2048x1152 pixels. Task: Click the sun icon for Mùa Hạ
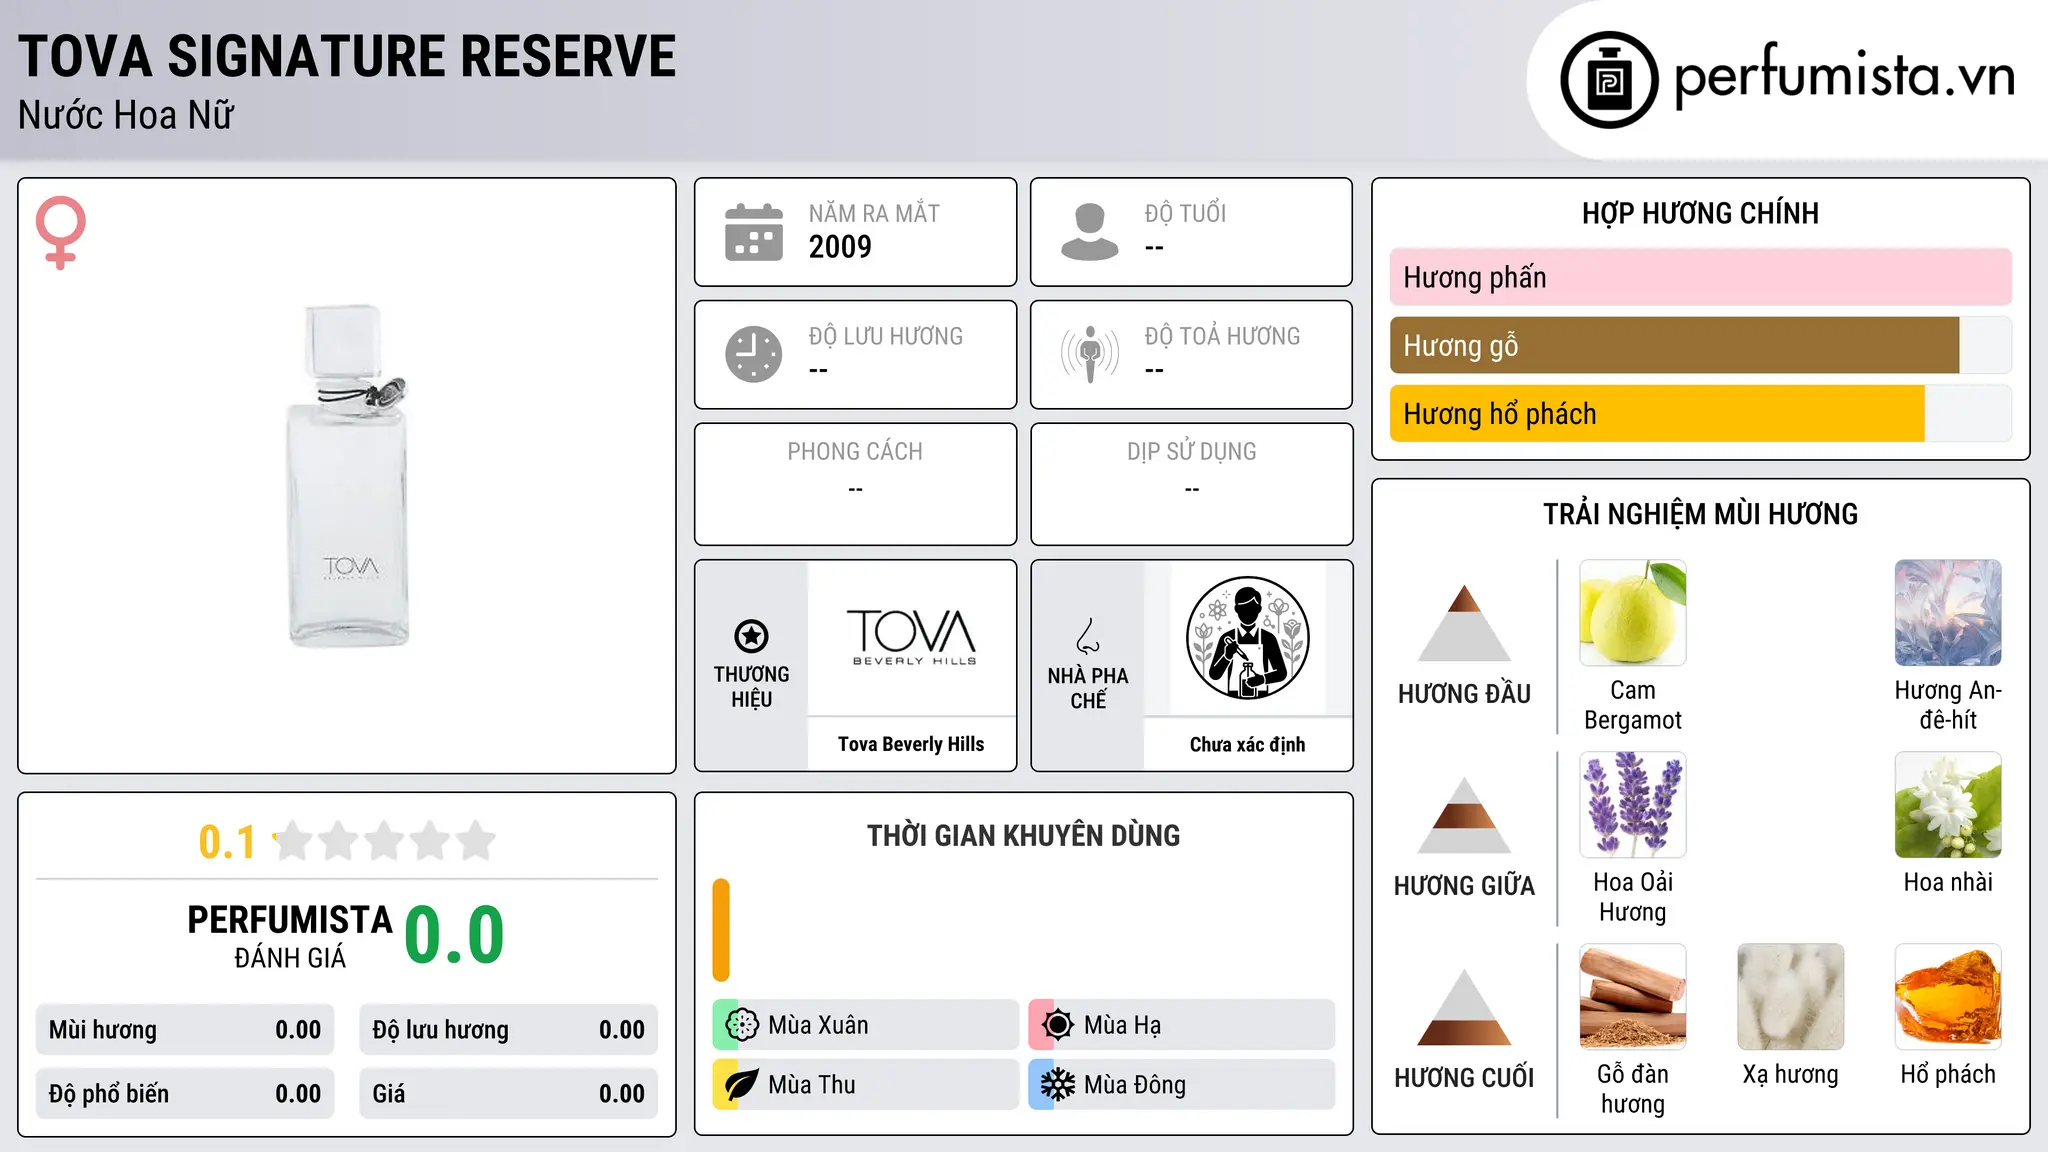click(x=1057, y=1025)
